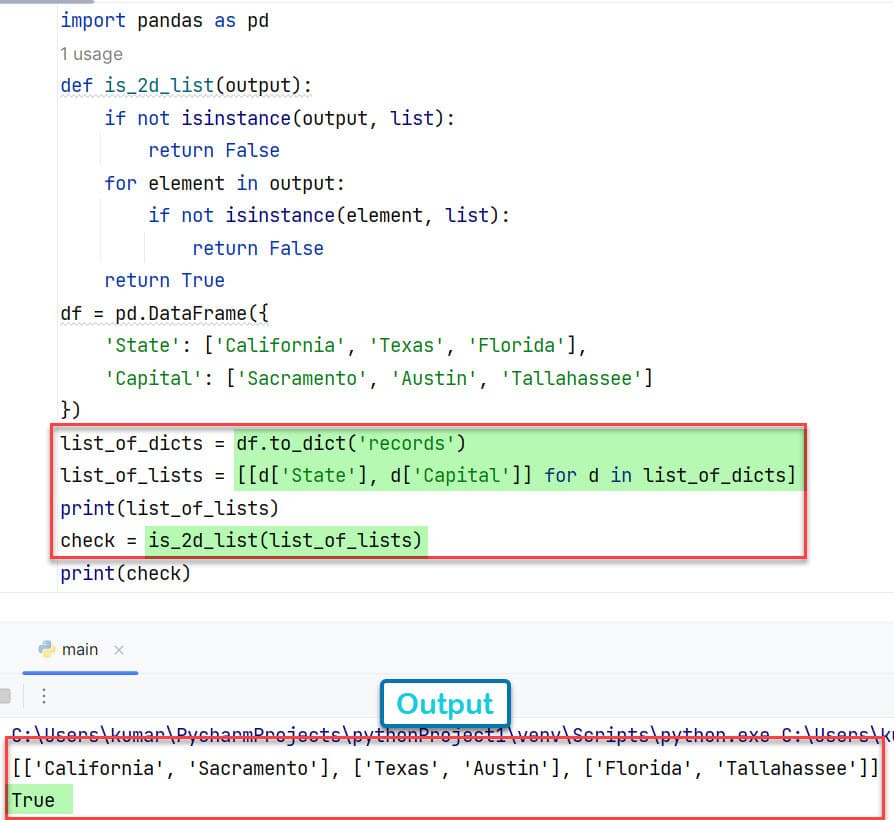The width and height of the screenshot is (894, 820).
Task: Click the 1 usage hint above is_2d_list
Action: (x=90, y=53)
